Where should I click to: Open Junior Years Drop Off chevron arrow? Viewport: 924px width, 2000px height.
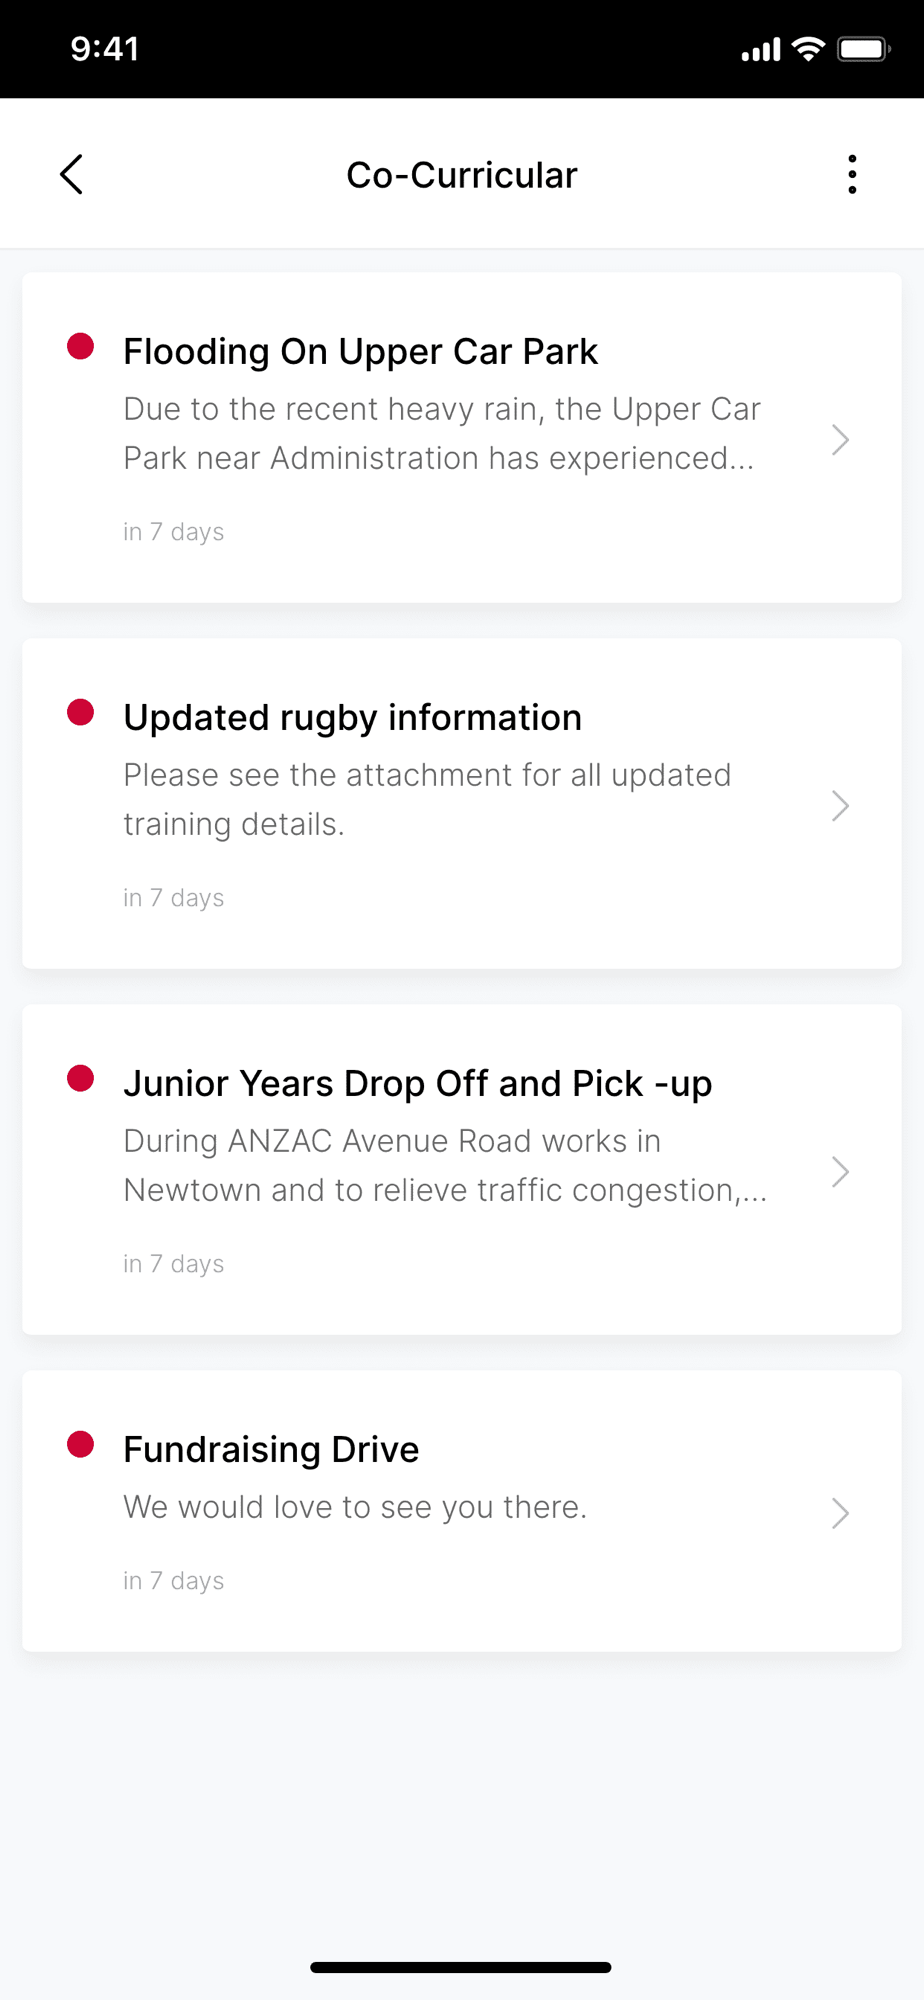(x=840, y=1172)
